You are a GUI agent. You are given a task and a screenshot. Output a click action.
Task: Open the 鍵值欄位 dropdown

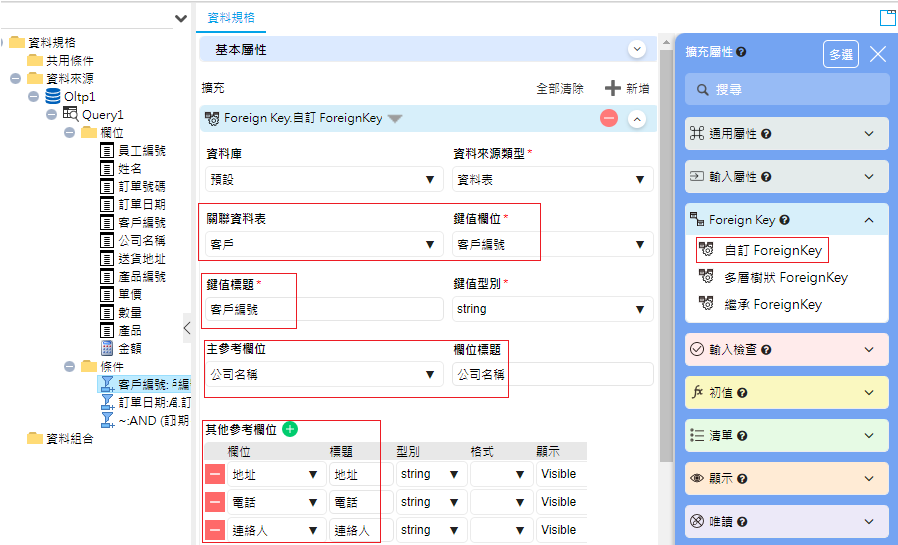click(x=553, y=244)
